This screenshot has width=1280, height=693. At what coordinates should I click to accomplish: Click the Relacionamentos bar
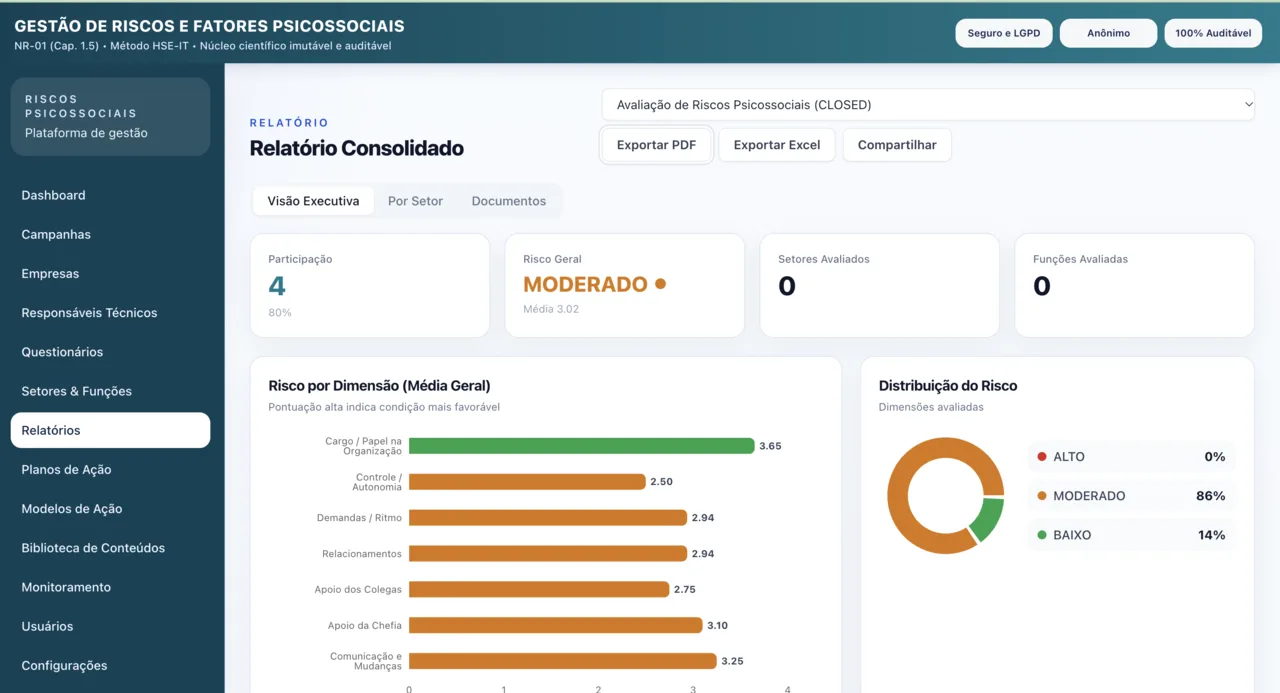(x=548, y=554)
